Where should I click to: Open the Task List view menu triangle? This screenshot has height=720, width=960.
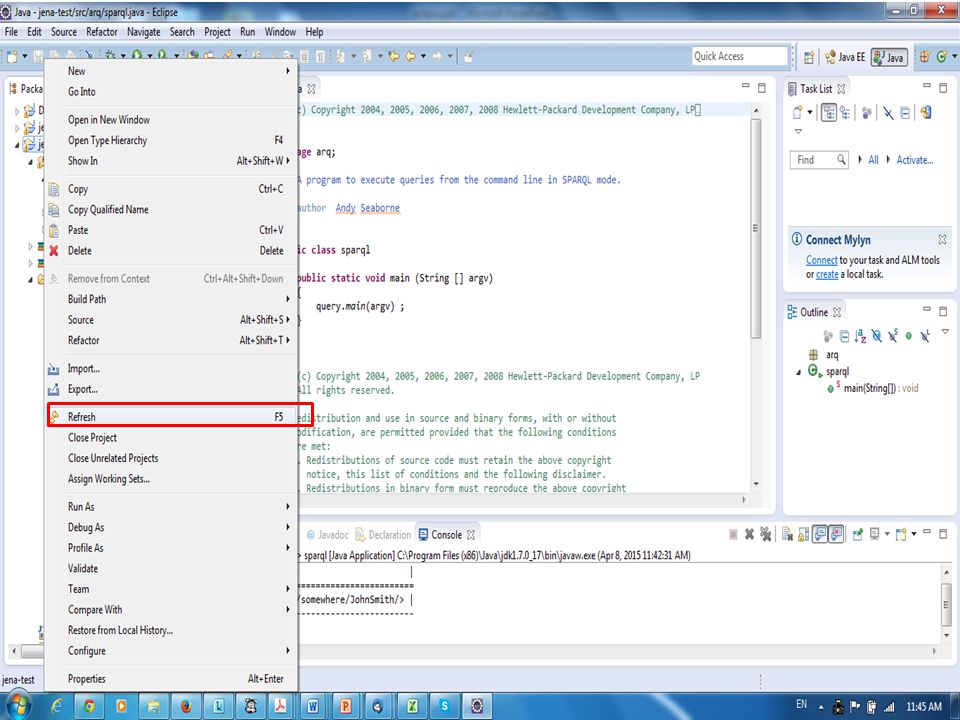coord(798,131)
